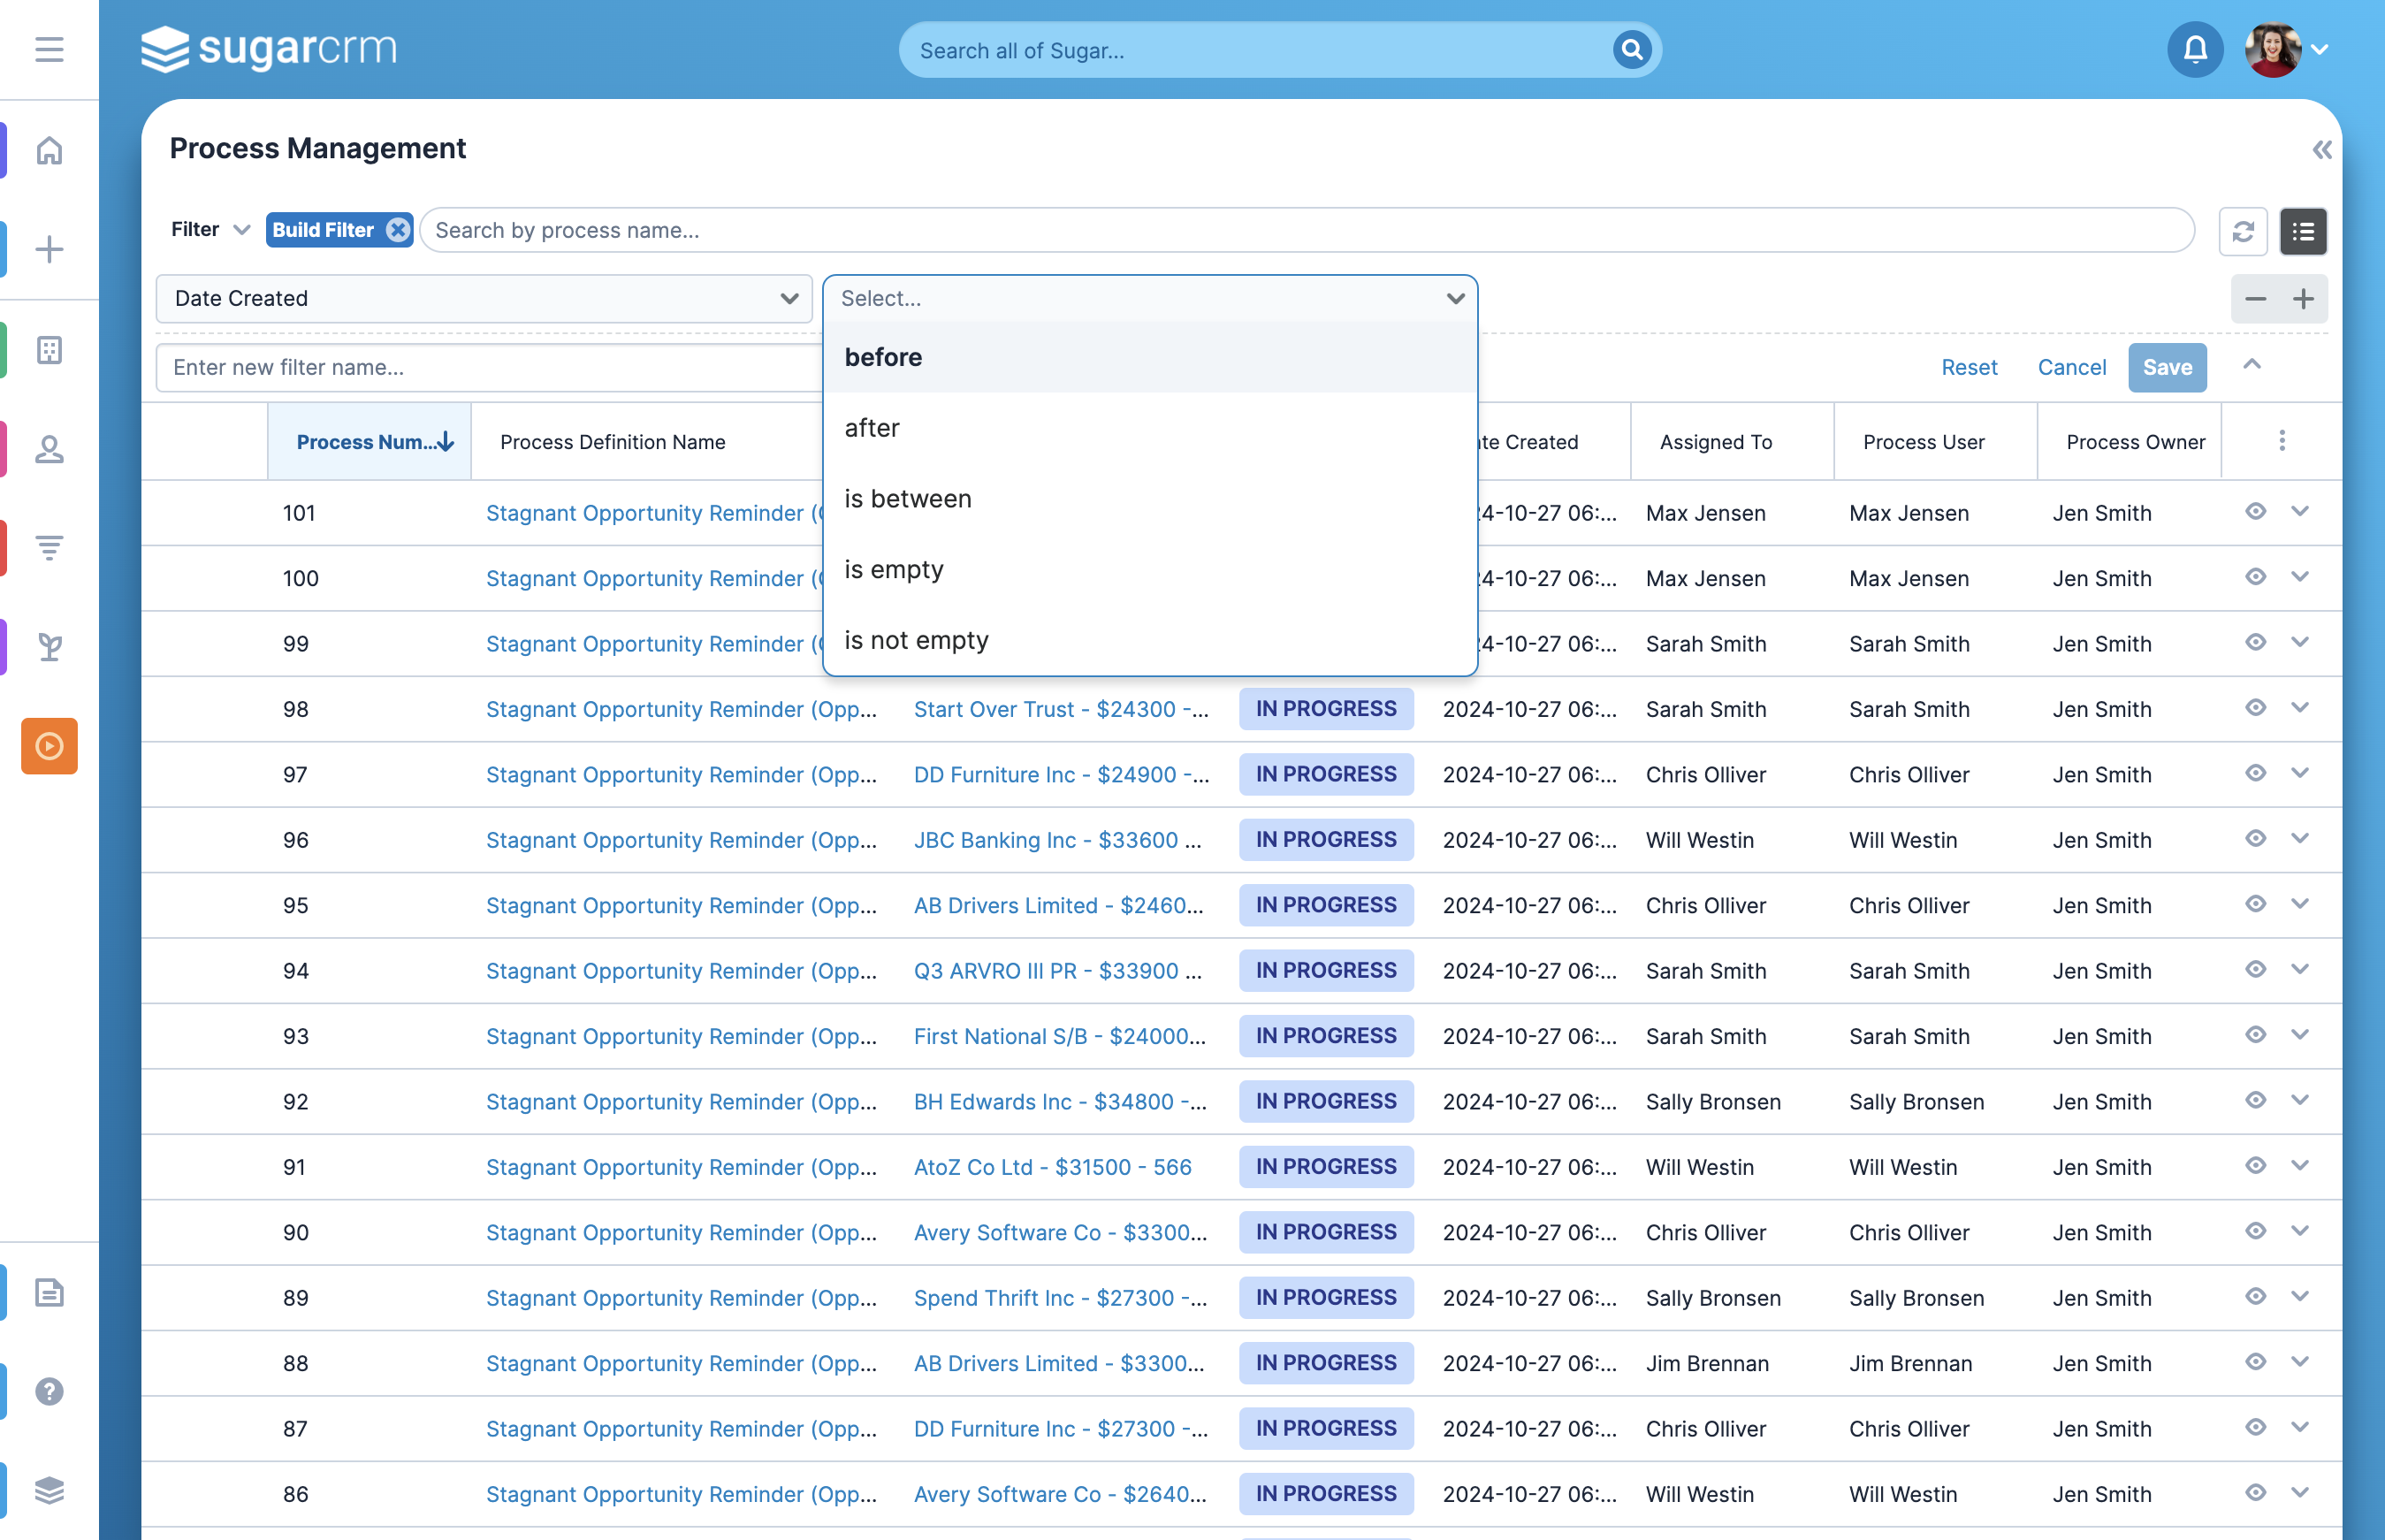Open the Filter dropdown
The height and width of the screenshot is (1540, 2385).
click(210, 230)
